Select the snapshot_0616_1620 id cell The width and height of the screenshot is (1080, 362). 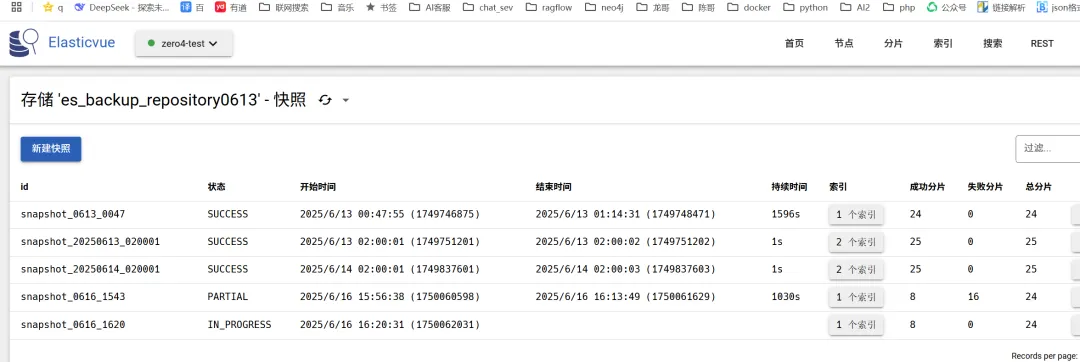point(73,325)
